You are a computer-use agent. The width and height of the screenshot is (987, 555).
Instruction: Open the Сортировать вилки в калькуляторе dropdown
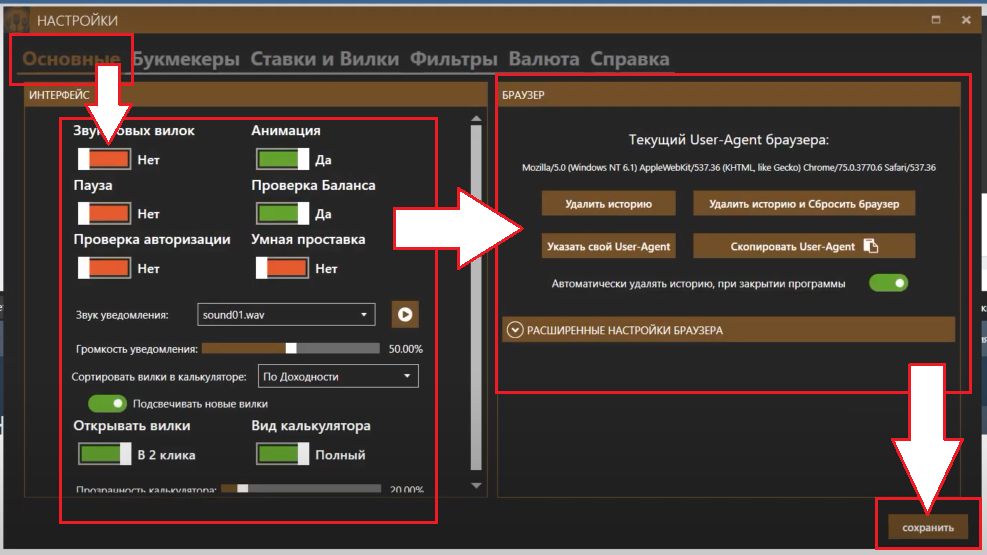[338, 376]
